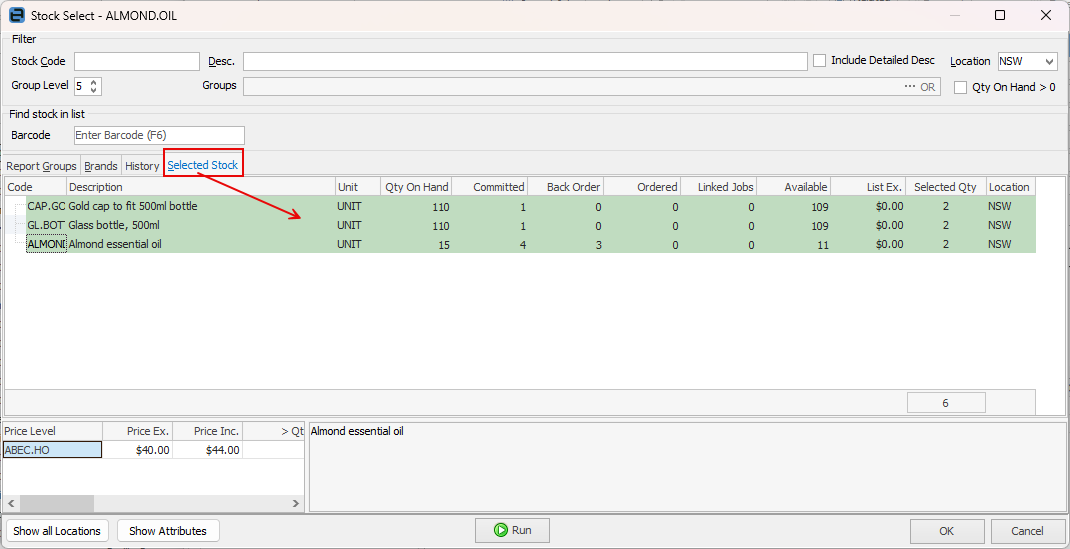Click into the Desc. filter field
The height and width of the screenshot is (549, 1070).
coord(525,61)
